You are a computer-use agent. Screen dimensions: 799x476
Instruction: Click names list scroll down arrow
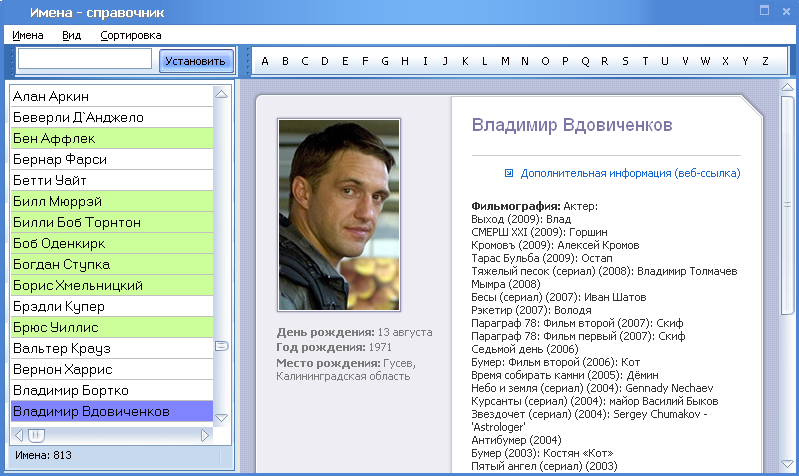pyautogui.click(x=221, y=418)
